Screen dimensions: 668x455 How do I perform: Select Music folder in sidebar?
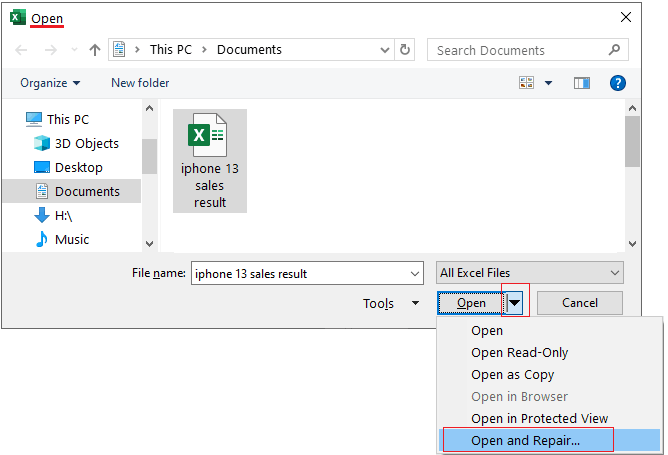(x=72, y=239)
